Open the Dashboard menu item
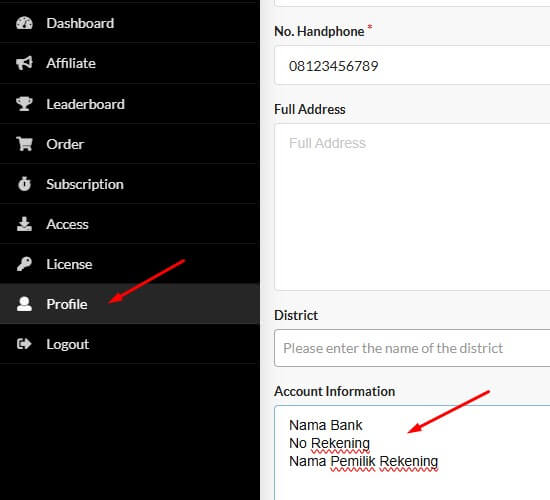The image size is (550, 500). (x=80, y=24)
